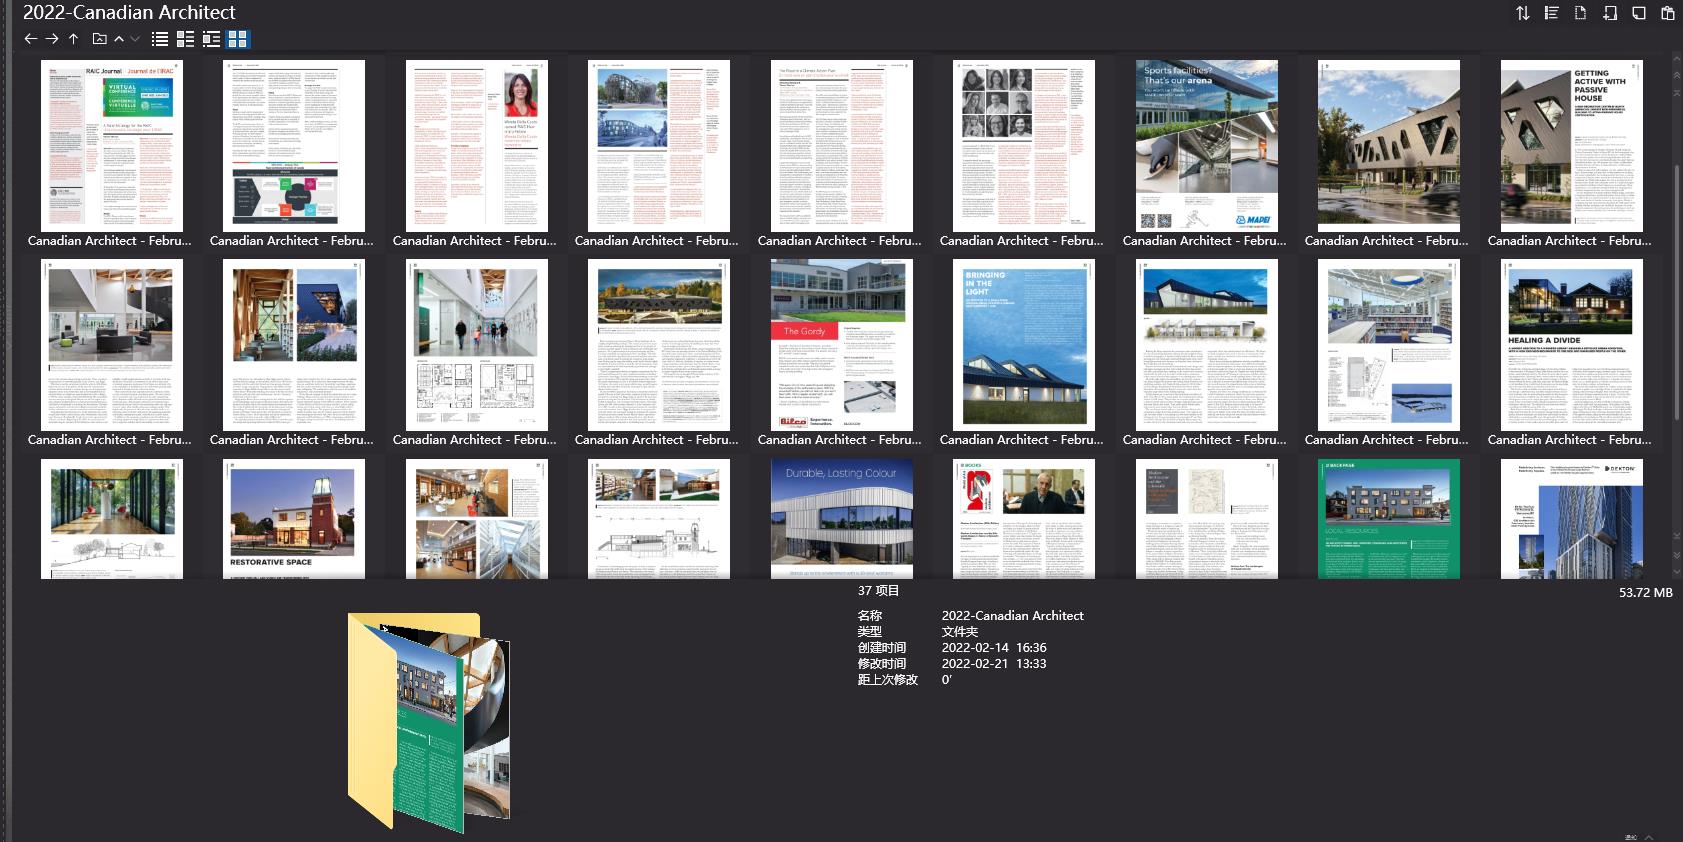Navigate up one folder level

tap(73, 39)
